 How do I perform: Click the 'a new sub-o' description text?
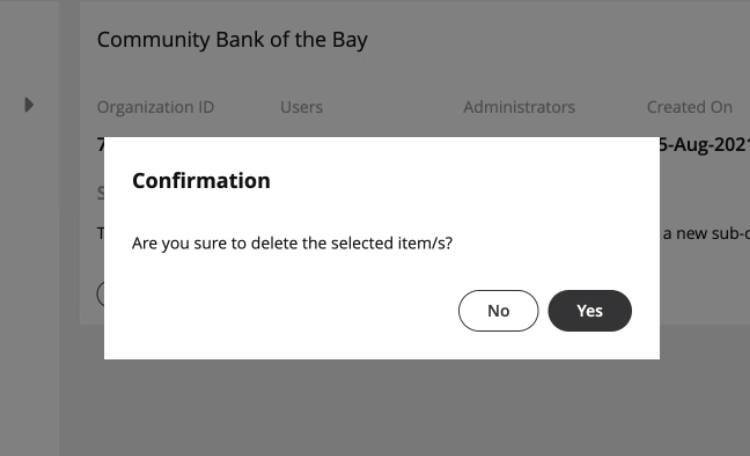[x=705, y=233]
